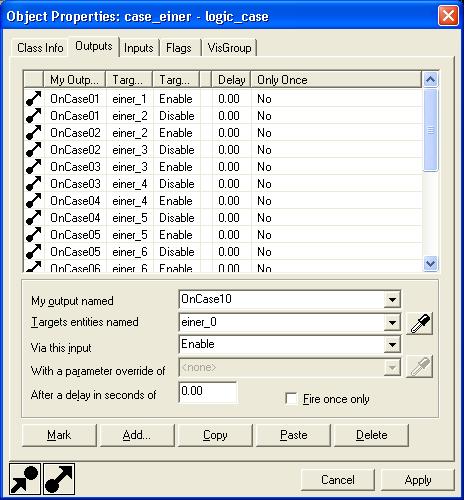Click the delay in seconds input field
The image size is (465, 500).
(208, 392)
